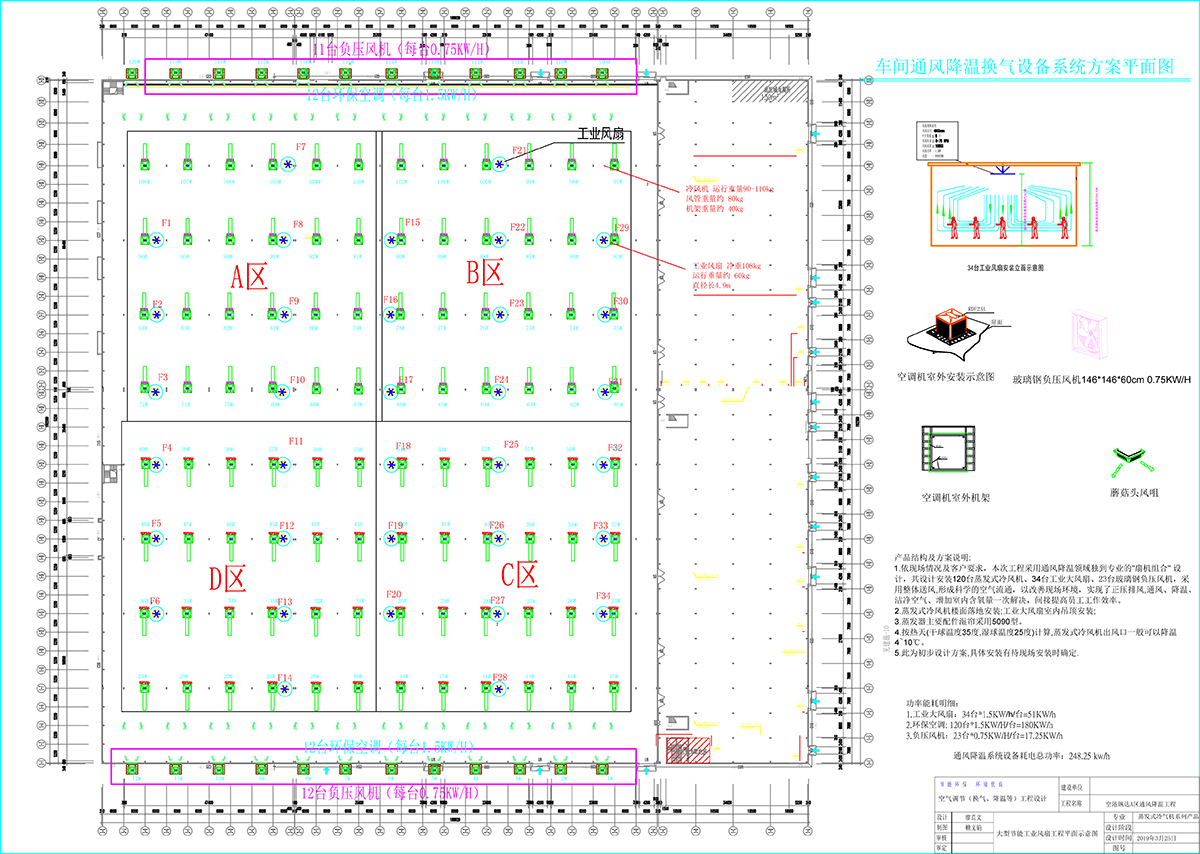Select the fan symbol beside F34
Image resolution: width=1200 pixels, height=854 pixels.
603,614
